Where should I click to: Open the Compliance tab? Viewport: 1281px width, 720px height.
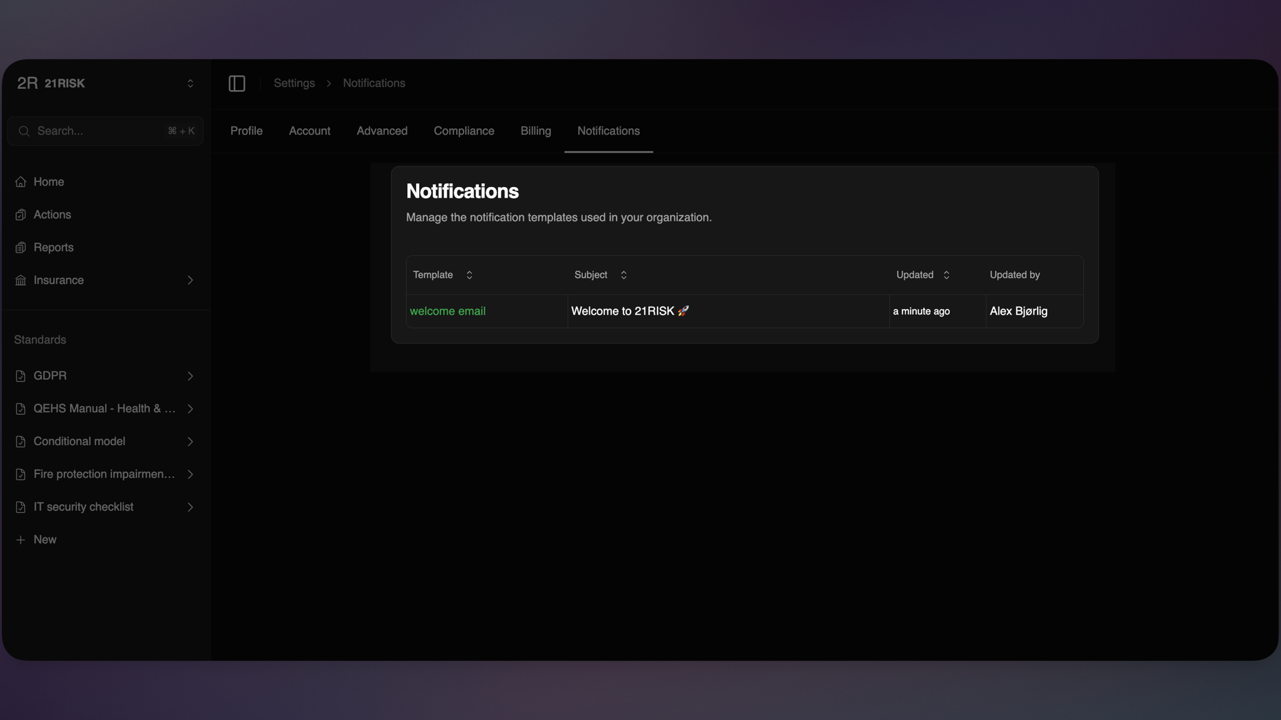463,130
